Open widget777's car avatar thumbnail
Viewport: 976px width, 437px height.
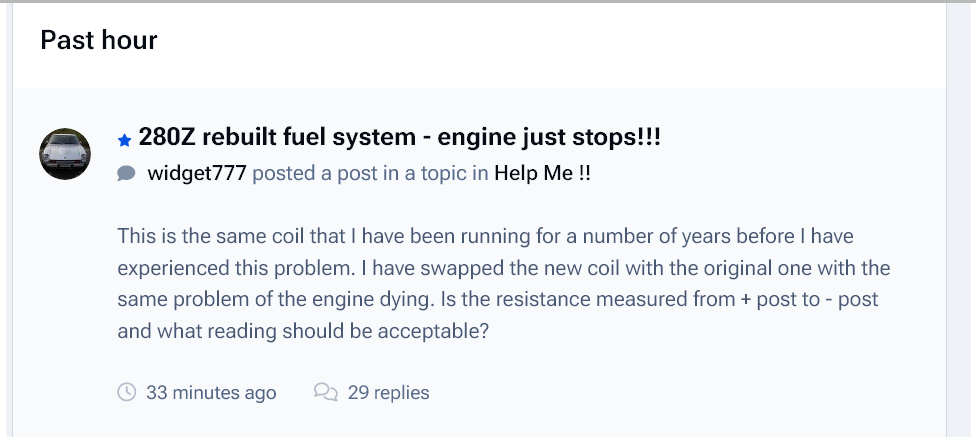coord(65,154)
